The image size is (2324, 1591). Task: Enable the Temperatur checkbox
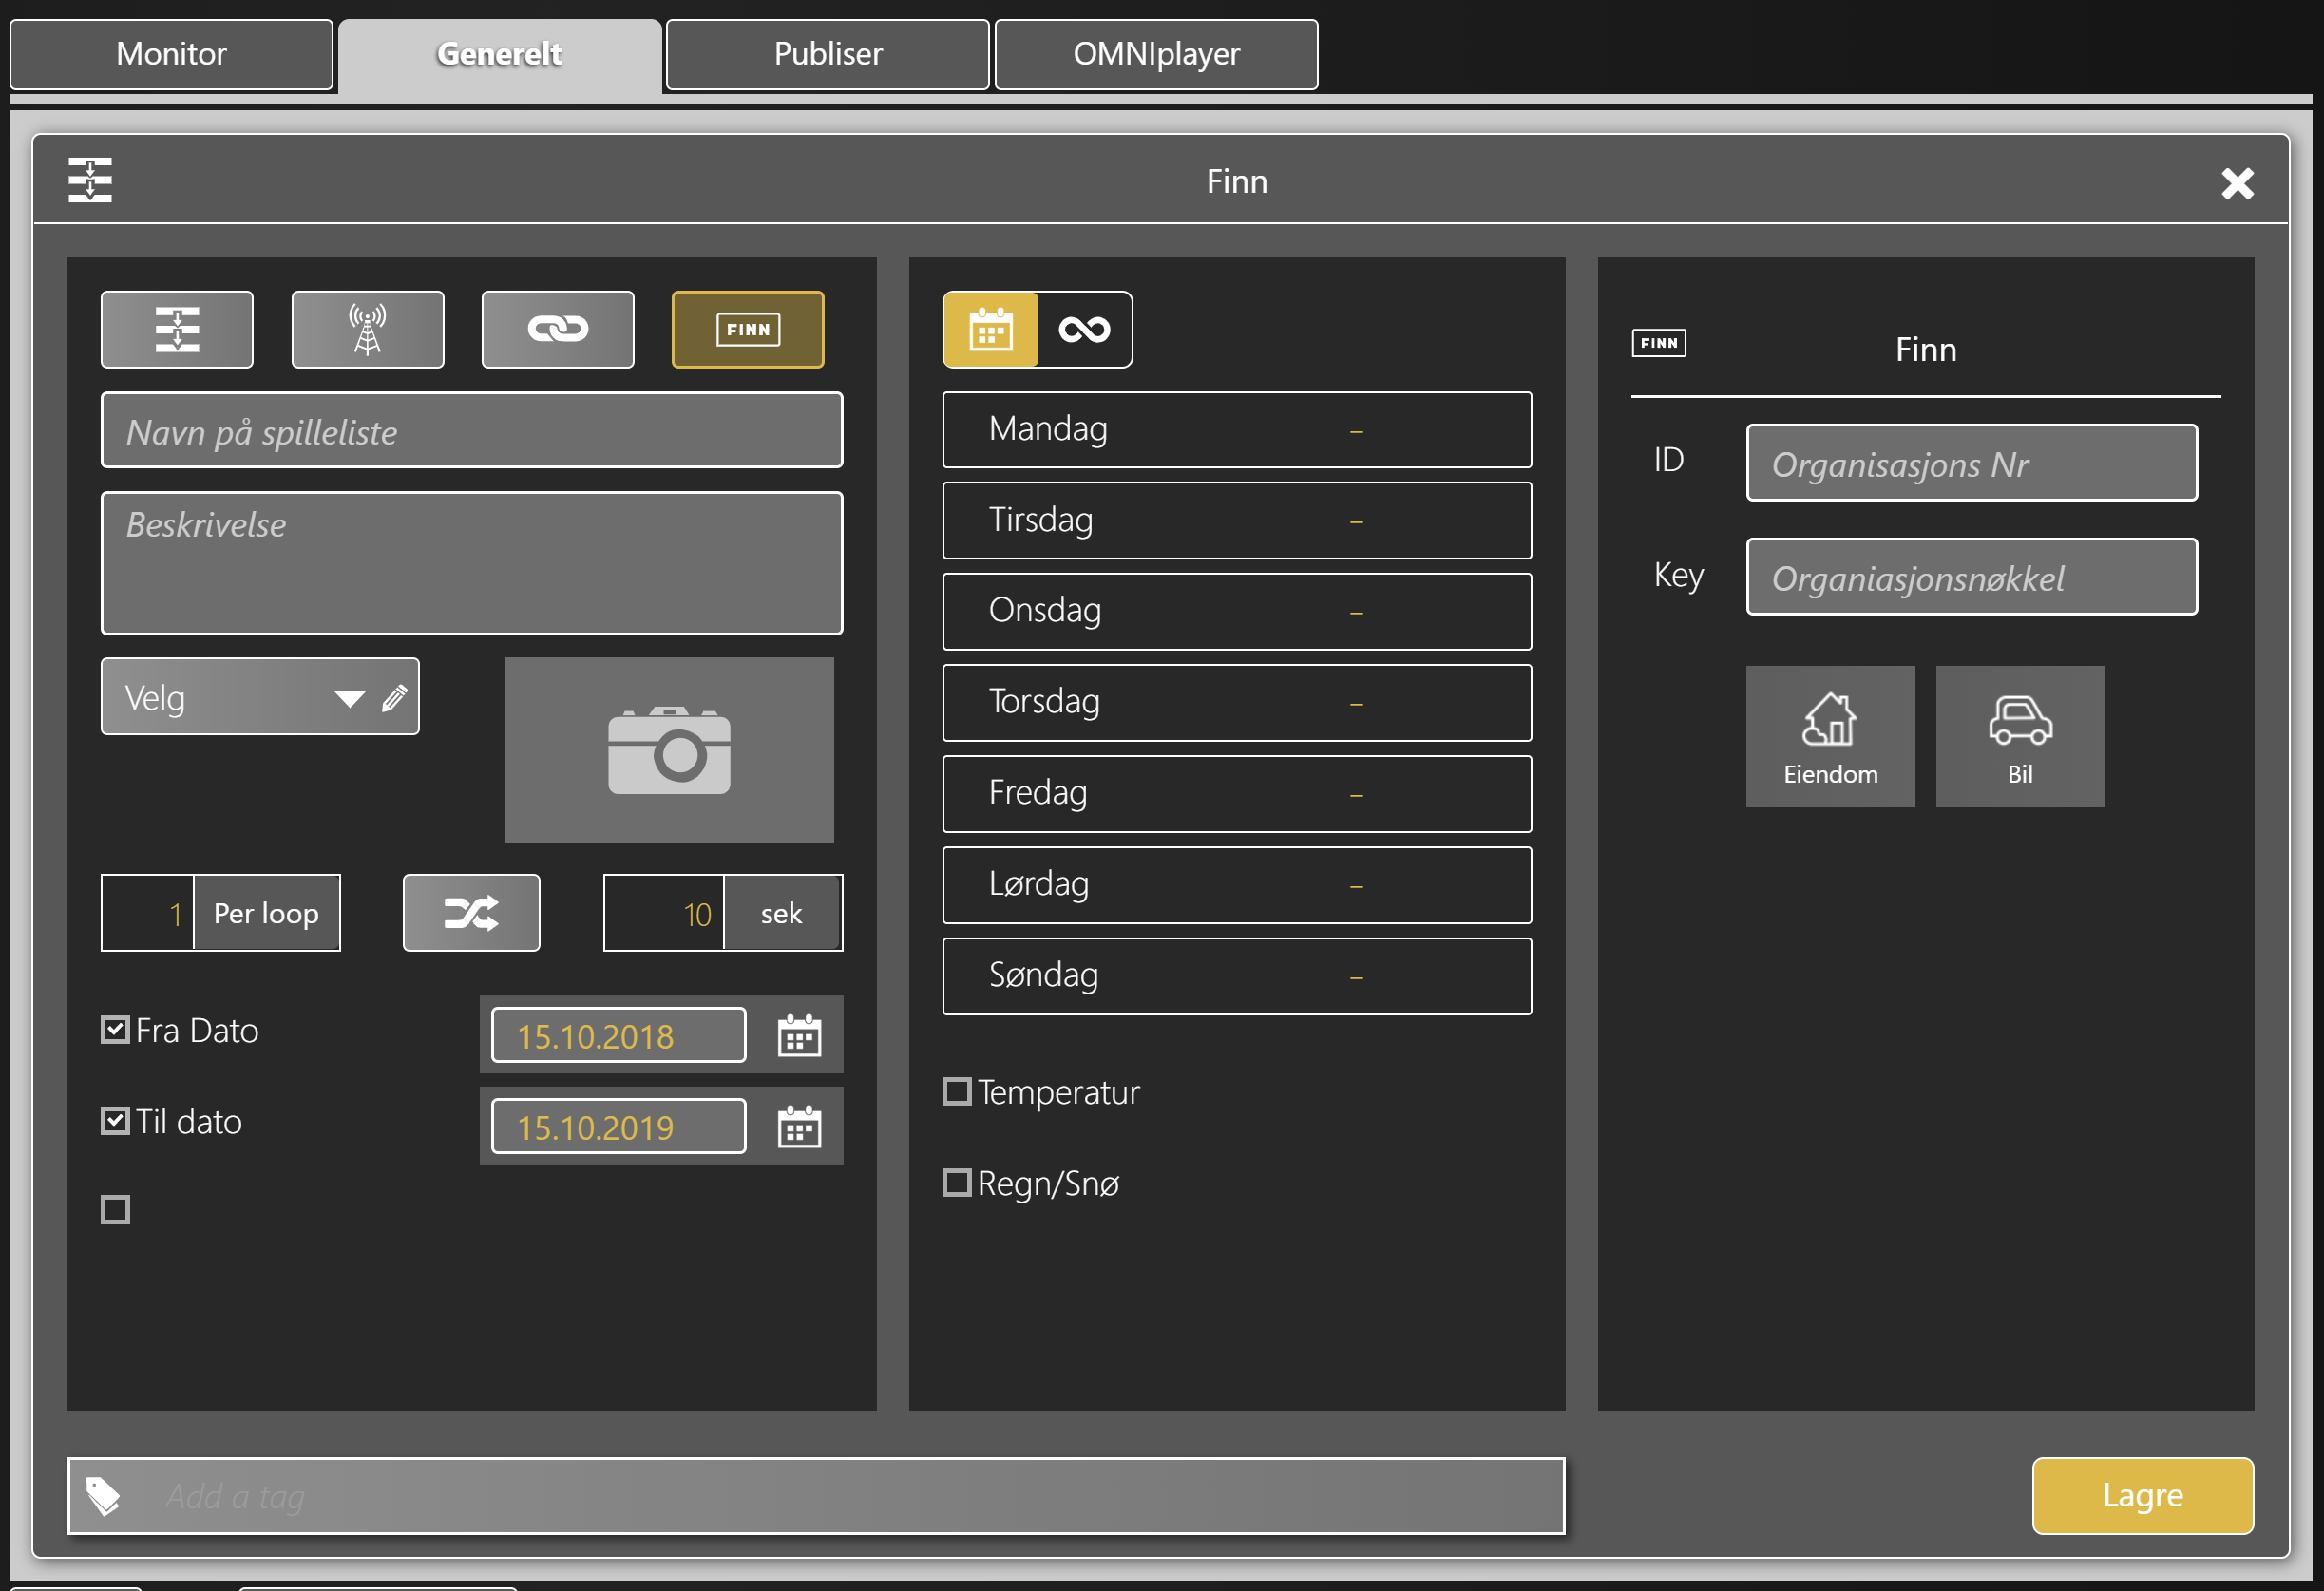[957, 1091]
